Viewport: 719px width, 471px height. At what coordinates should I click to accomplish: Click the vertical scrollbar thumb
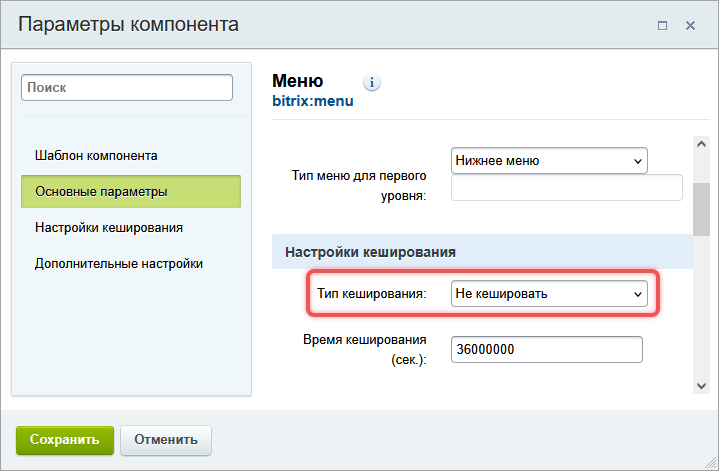tap(701, 208)
